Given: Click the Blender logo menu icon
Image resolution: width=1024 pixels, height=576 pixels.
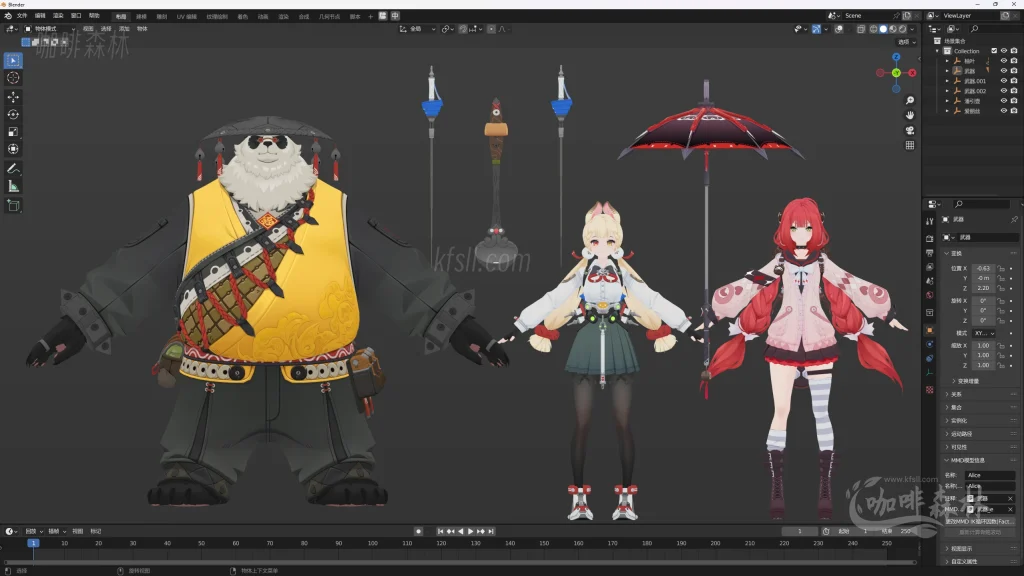Looking at the screenshot, I should [x=8, y=16].
